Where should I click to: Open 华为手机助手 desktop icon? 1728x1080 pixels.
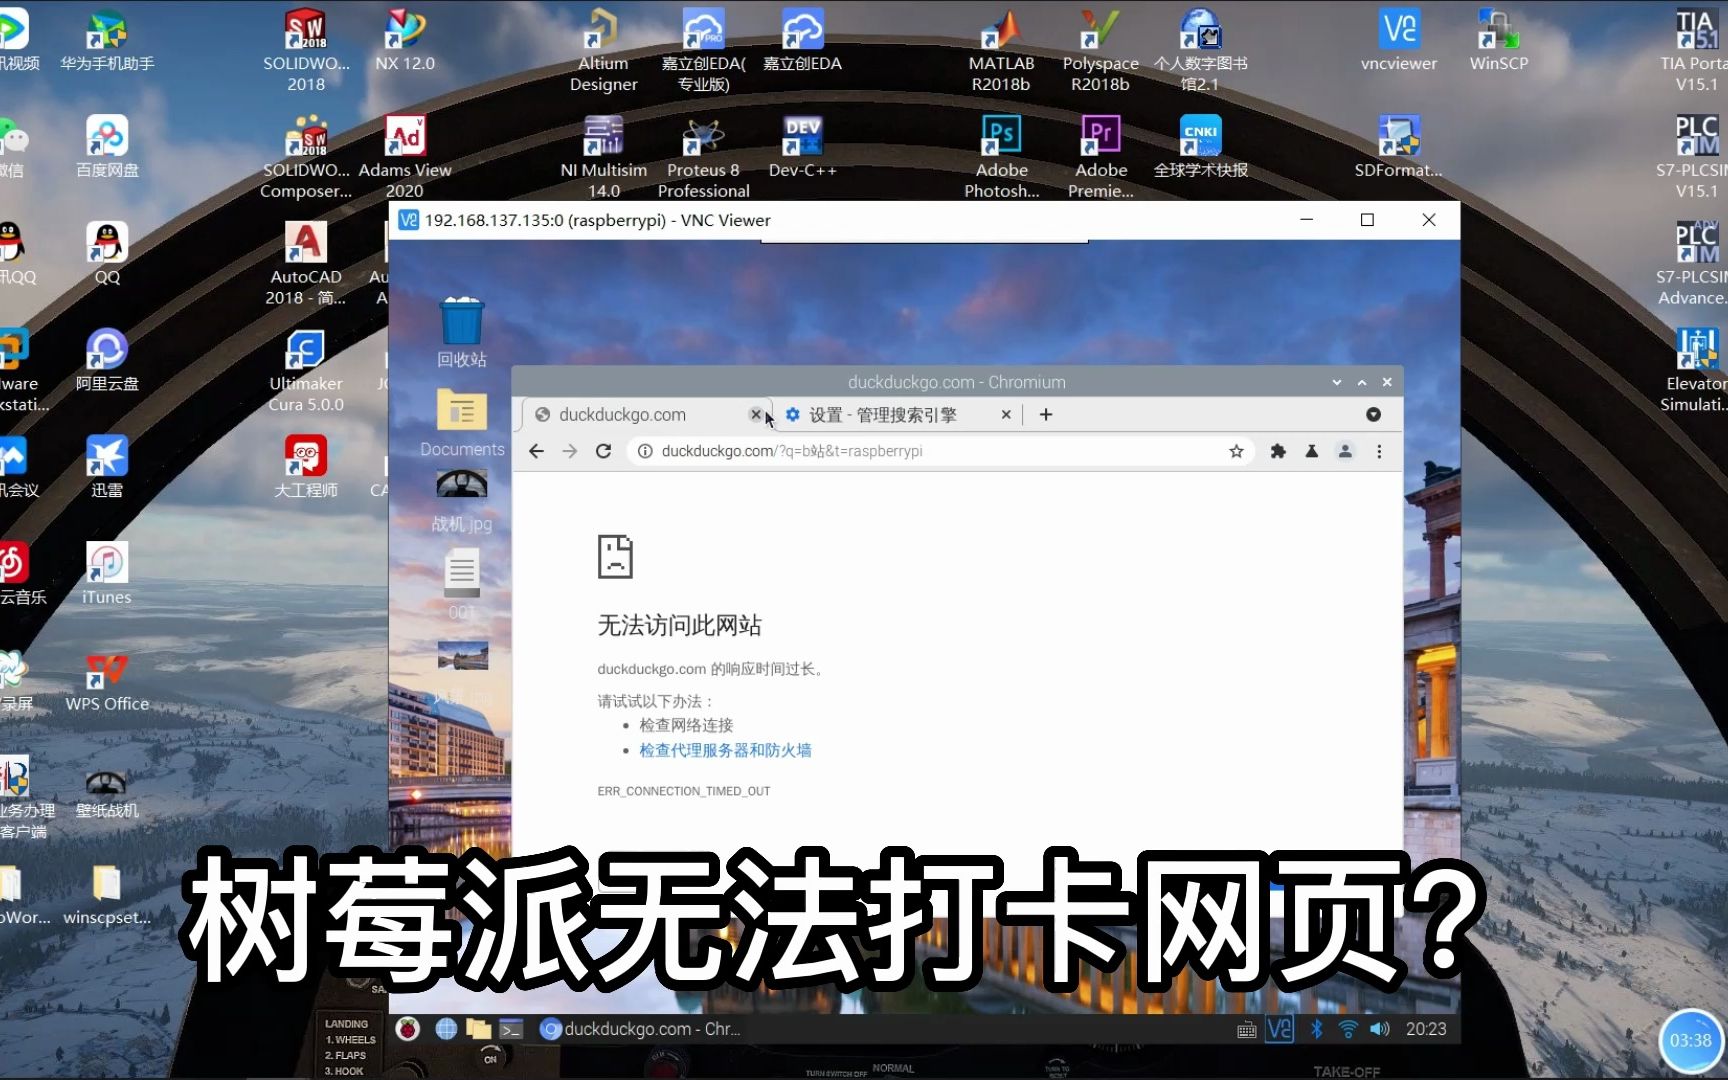[107, 40]
